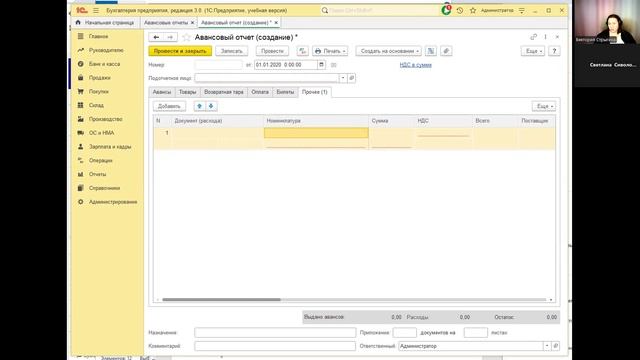640x360 pixels.
Task: Open favorites star in title bar
Action: coord(473,10)
